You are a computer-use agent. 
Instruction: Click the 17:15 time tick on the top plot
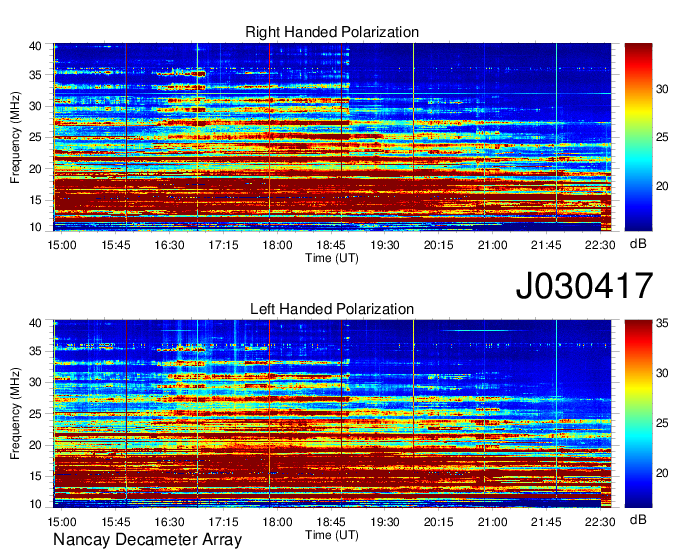click(223, 245)
